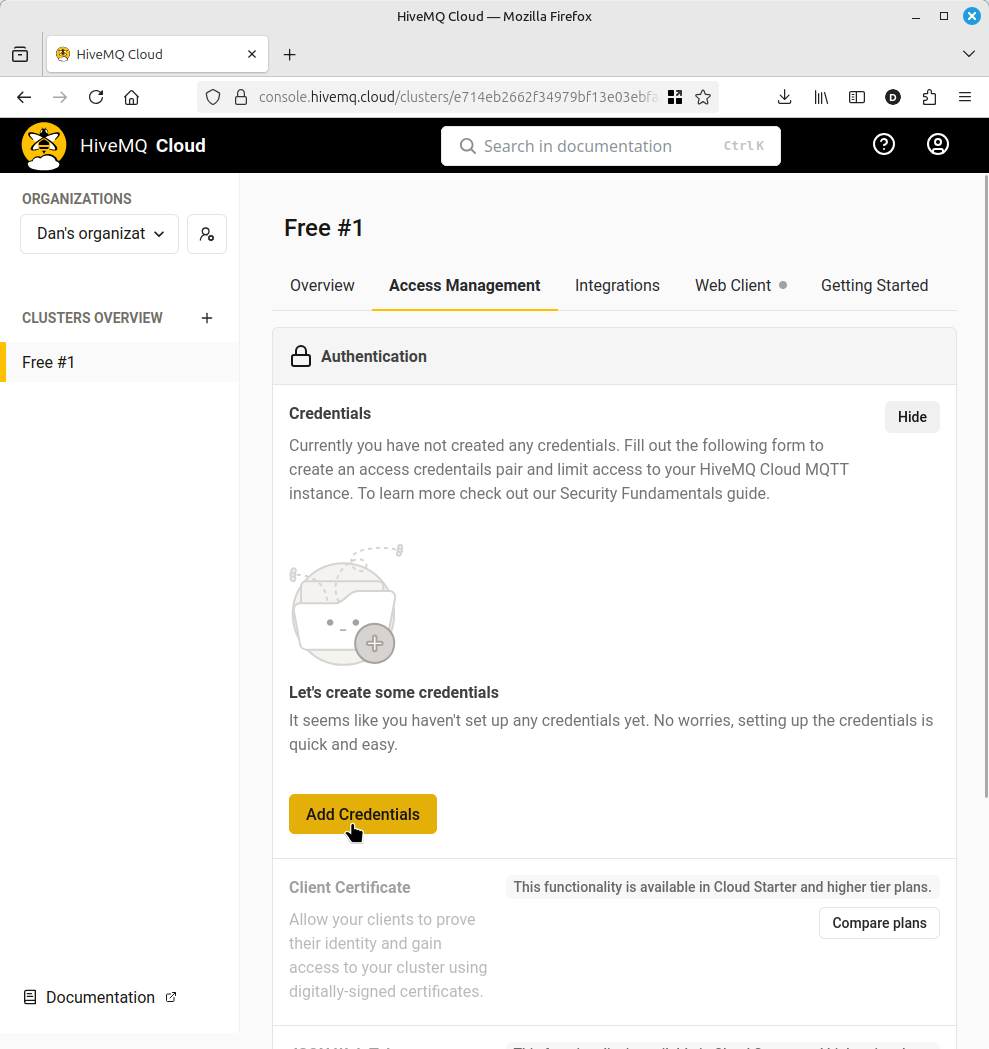The height and width of the screenshot is (1049, 989).
Task: Open Firefox application hamburger menu
Action: 965,97
